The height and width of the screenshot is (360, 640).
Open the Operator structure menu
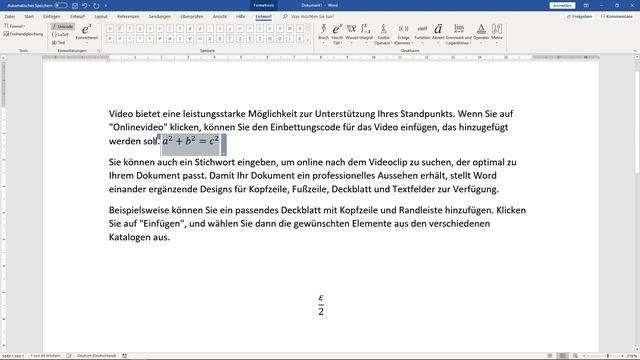pyautogui.click(x=481, y=34)
